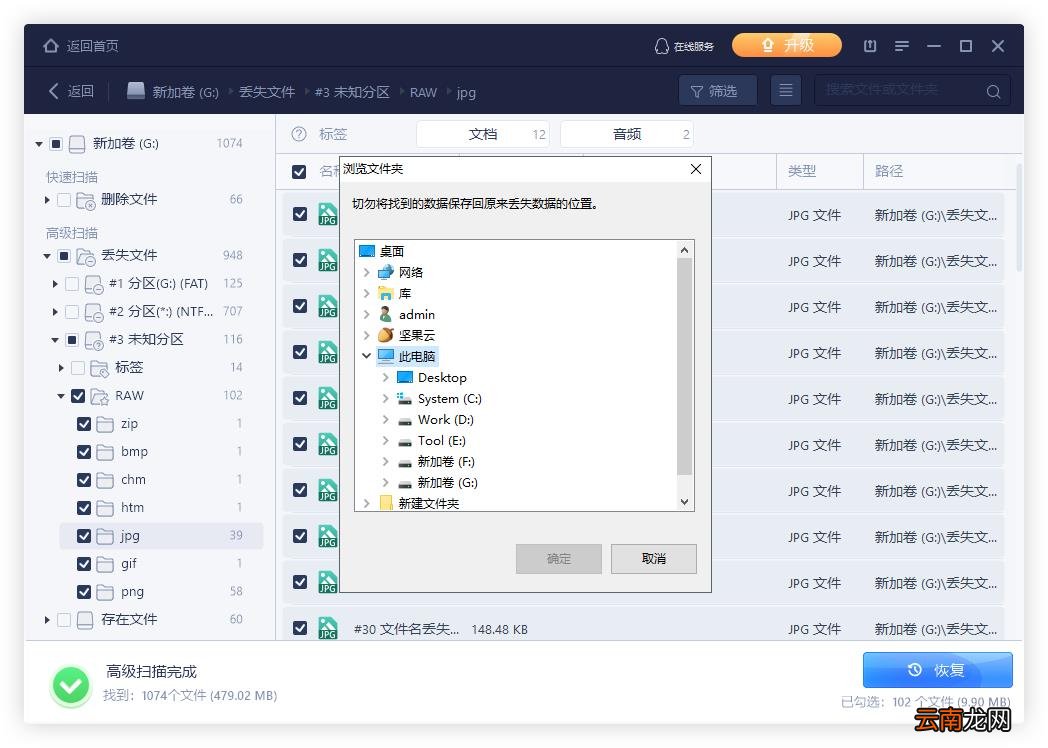Click the folder dialog scroll-up arrow
Screen dimensions: 1048x748
[684, 250]
